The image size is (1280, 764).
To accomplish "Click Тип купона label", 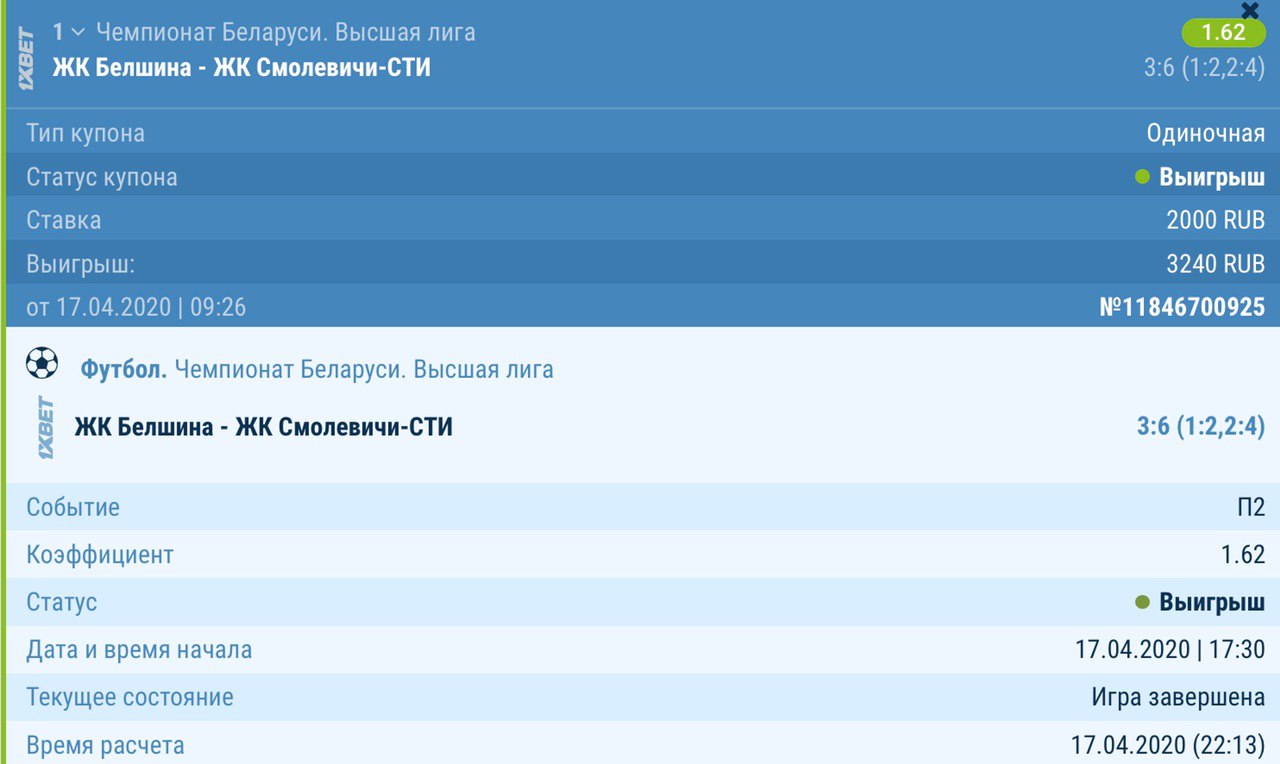I will 85,133.
